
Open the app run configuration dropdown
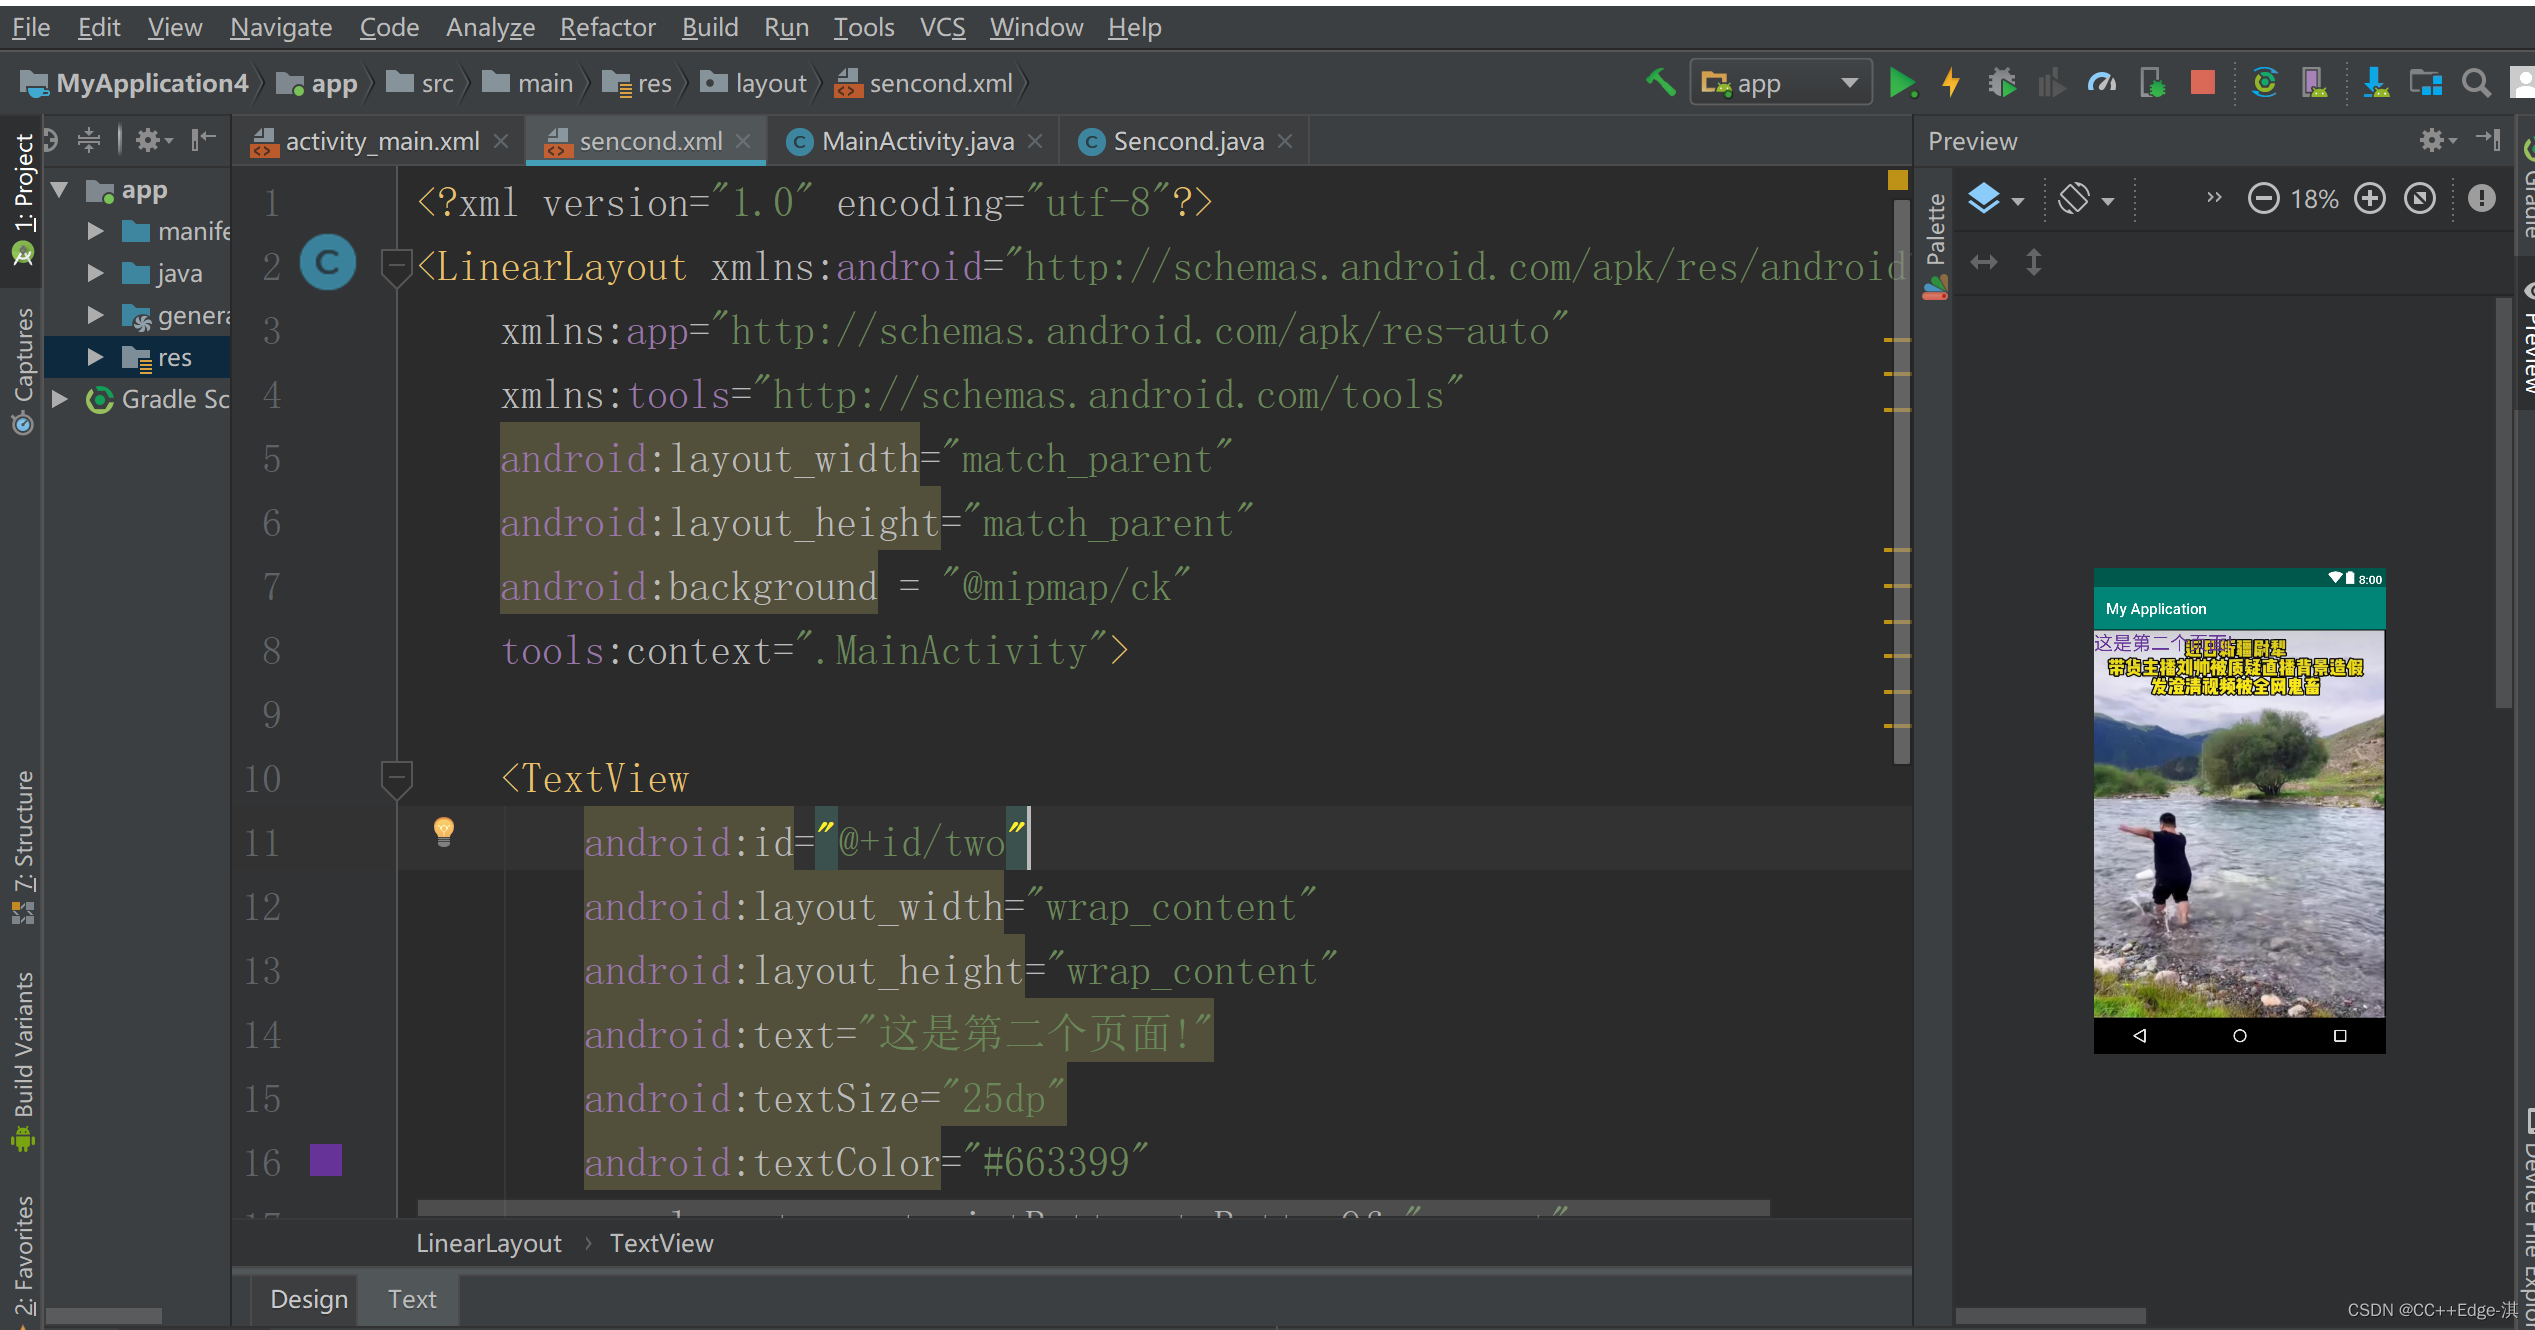(x=1850, y=82)
